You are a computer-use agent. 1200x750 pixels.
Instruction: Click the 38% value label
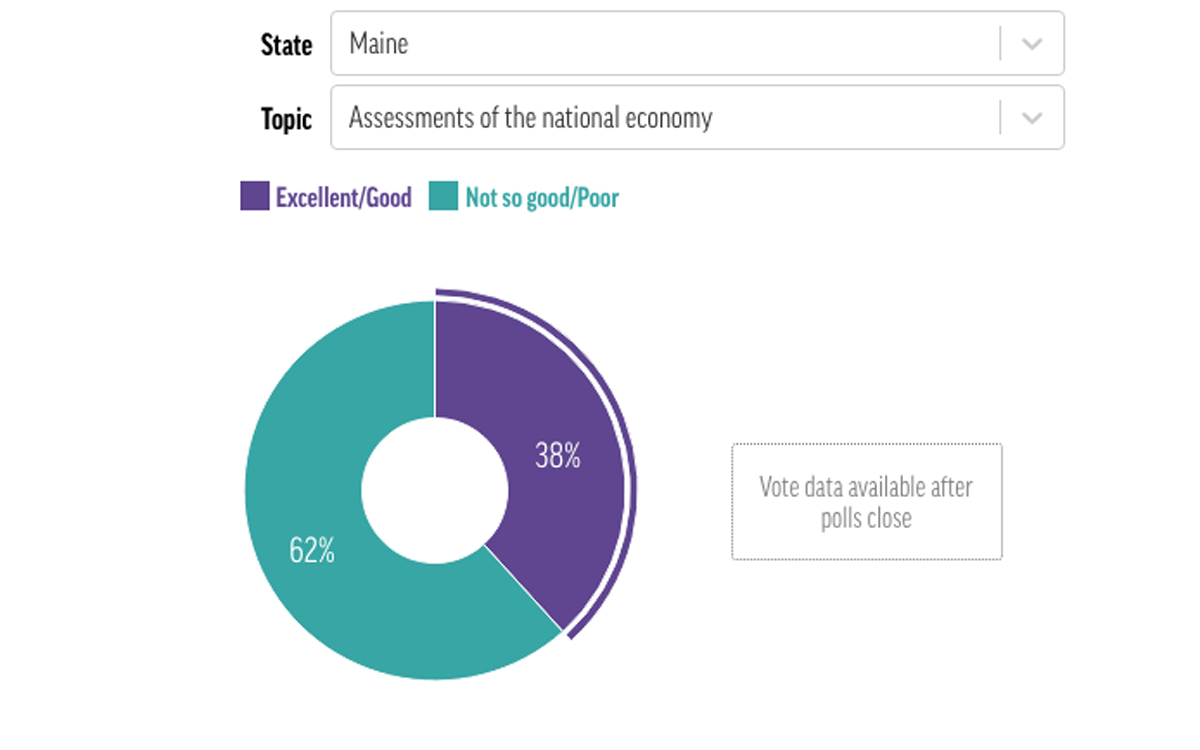click(x=557, y=457)
